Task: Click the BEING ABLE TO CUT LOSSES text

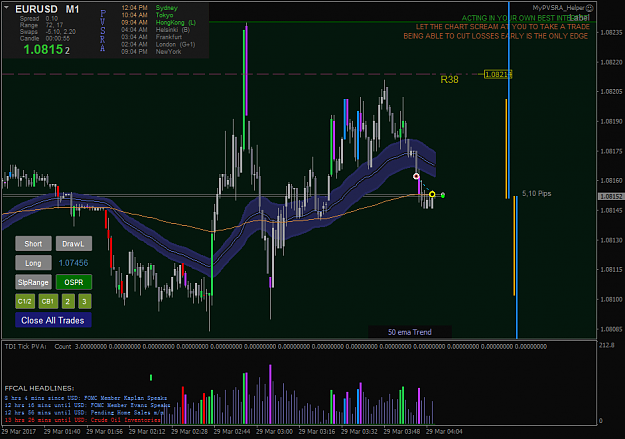Action: [495, 36]
